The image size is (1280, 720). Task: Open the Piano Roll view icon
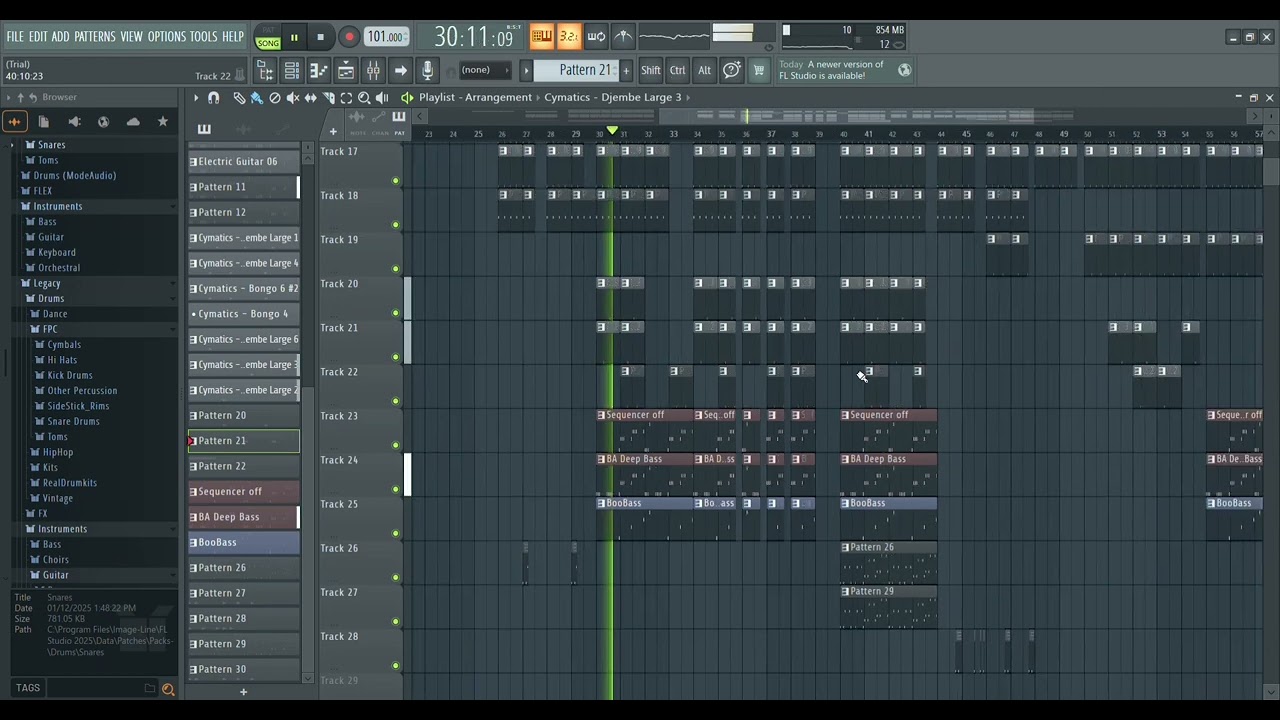[x=318, y=70]
